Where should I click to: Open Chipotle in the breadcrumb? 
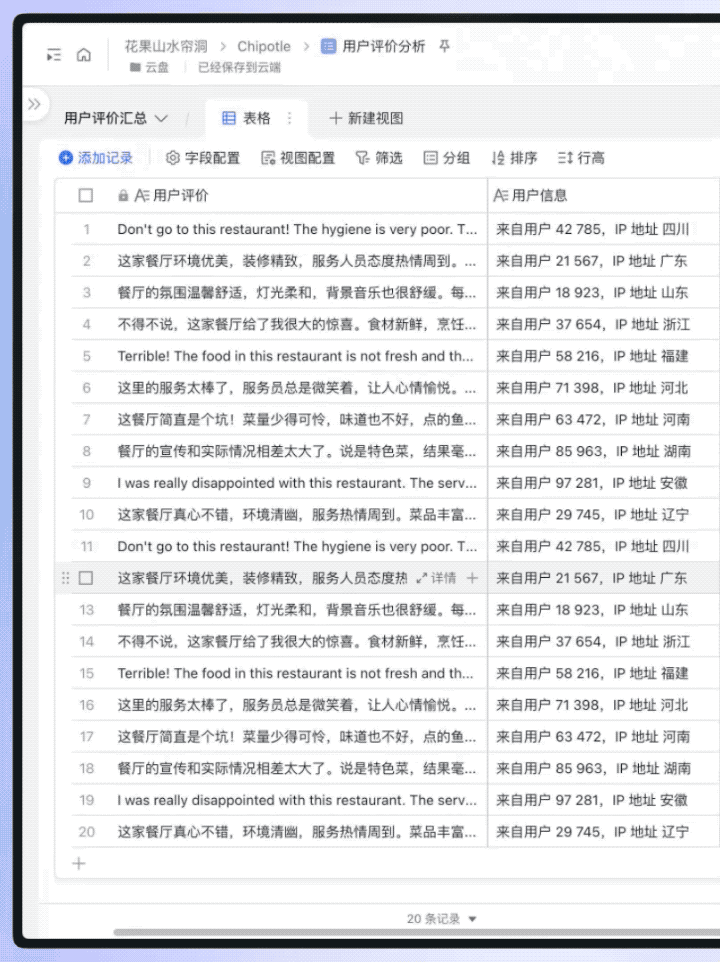[x=264, y=46]
